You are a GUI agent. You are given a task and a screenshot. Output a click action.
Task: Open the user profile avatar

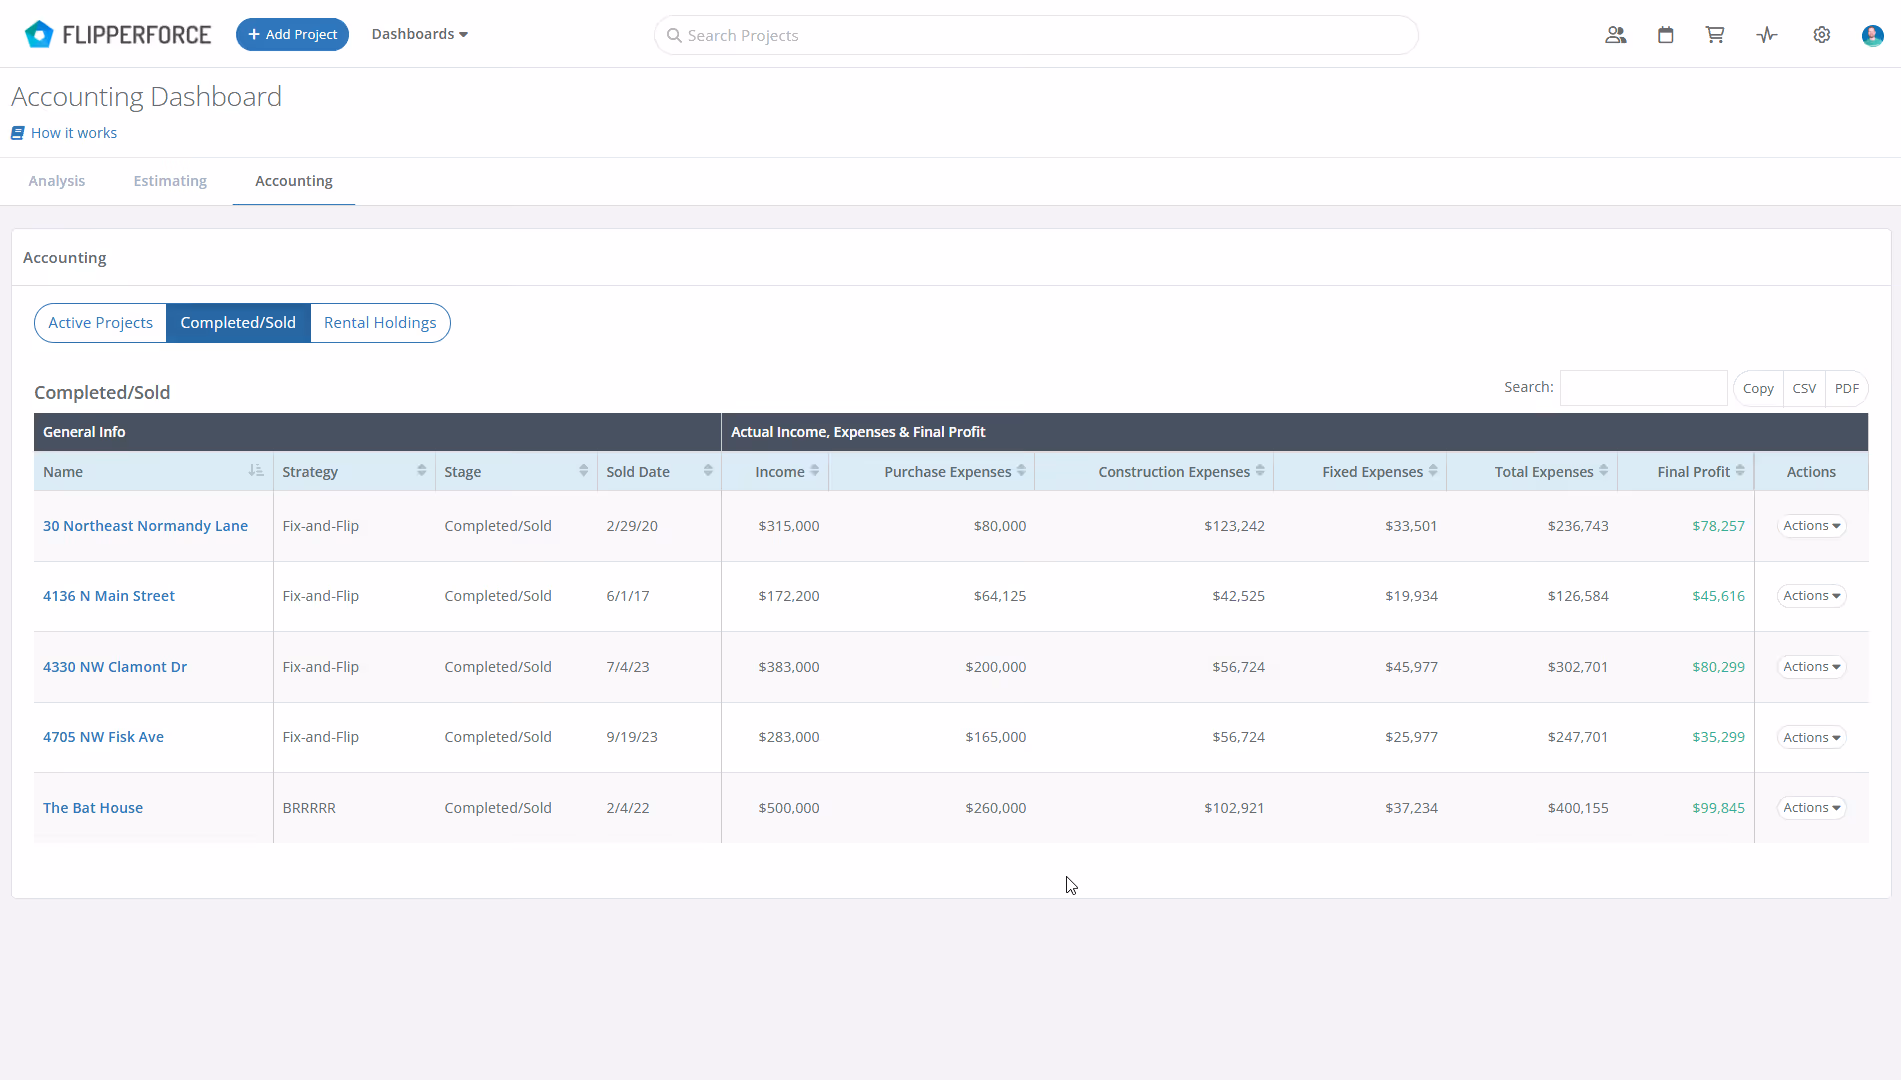(x=1872, y=35)
